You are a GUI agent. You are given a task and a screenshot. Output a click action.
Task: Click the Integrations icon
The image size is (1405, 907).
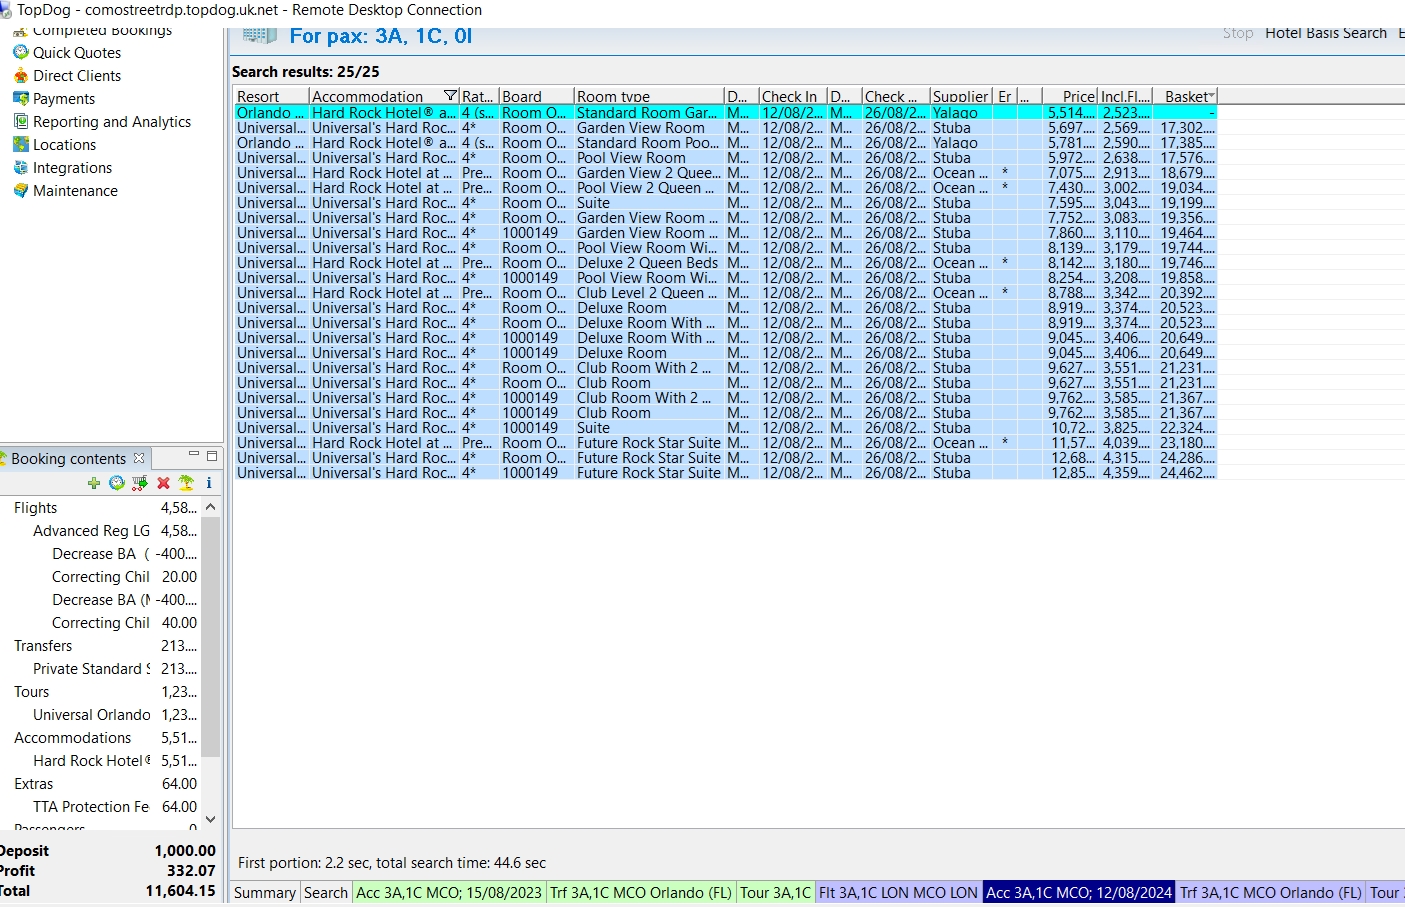point(20,167)
